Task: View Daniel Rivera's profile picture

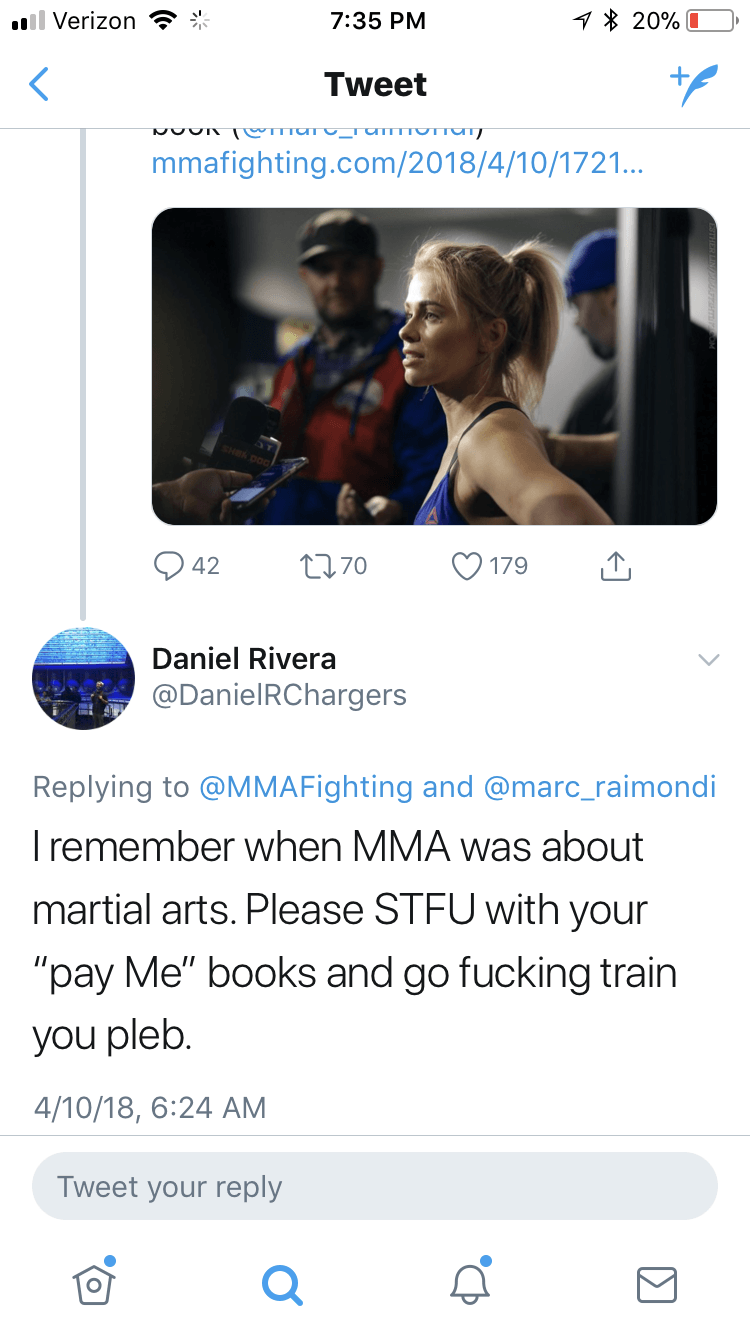Action: point(84,679)
